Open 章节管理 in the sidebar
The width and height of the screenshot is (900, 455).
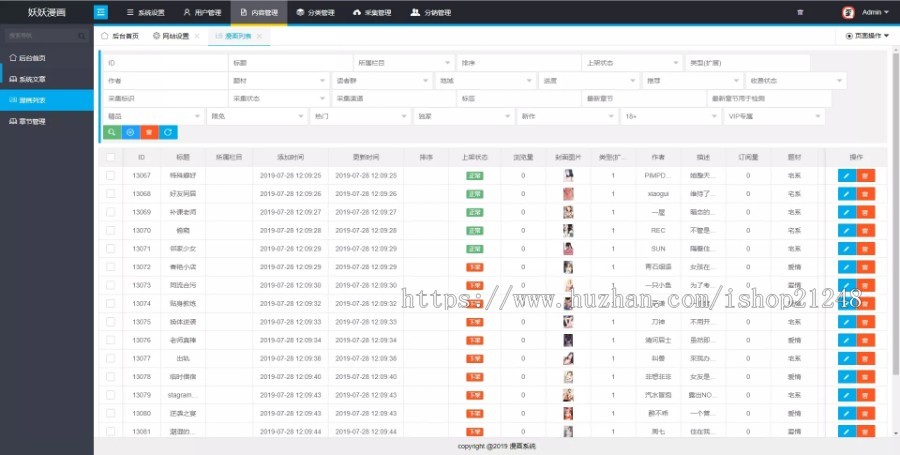[46, 121]
